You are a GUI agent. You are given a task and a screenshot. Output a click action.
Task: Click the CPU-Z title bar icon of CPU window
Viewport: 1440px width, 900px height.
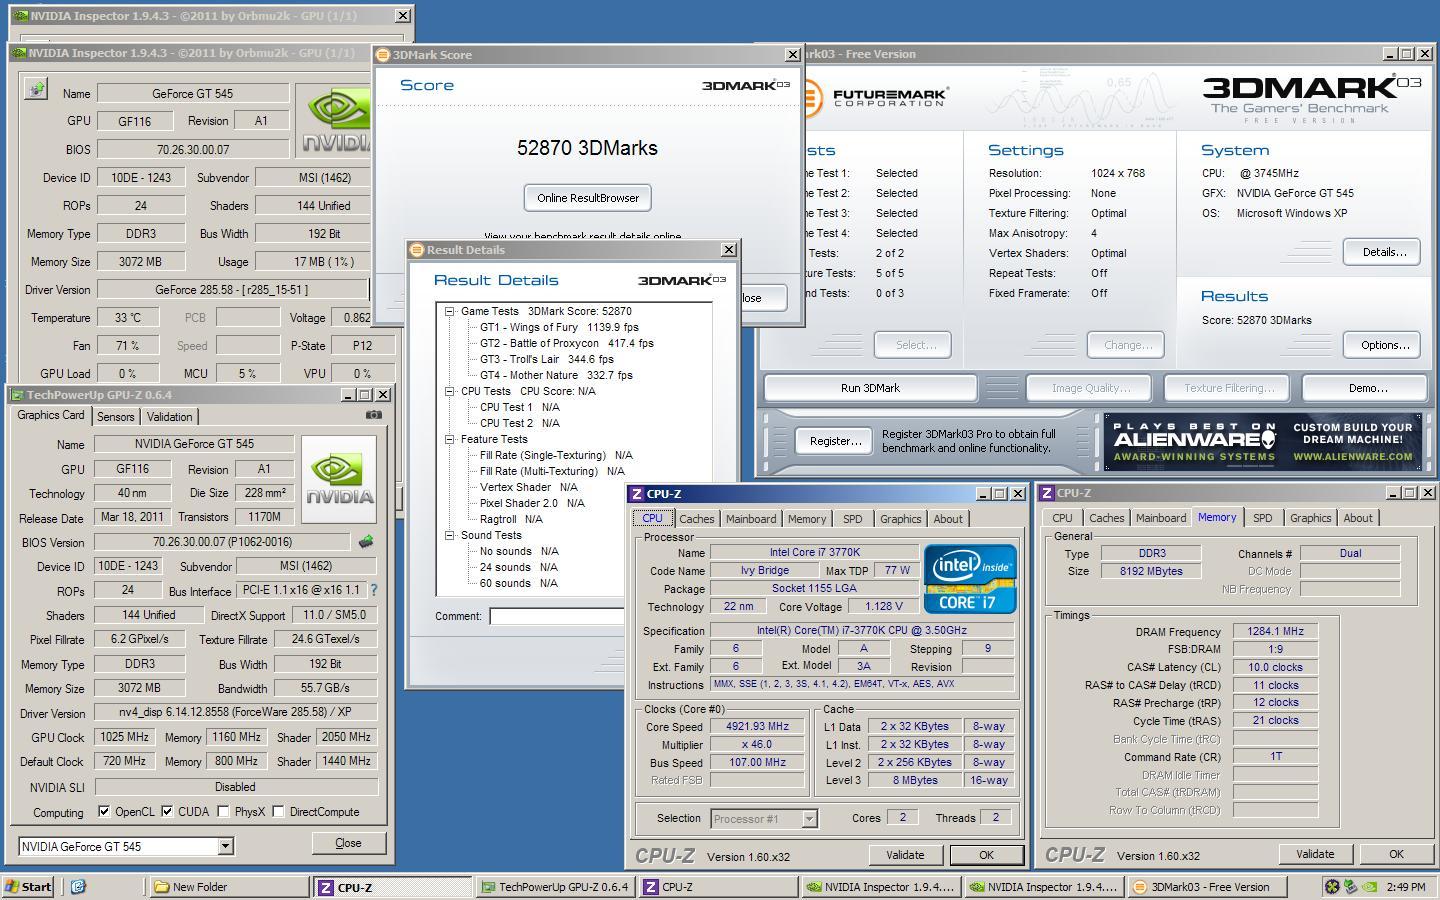(637, 494)
